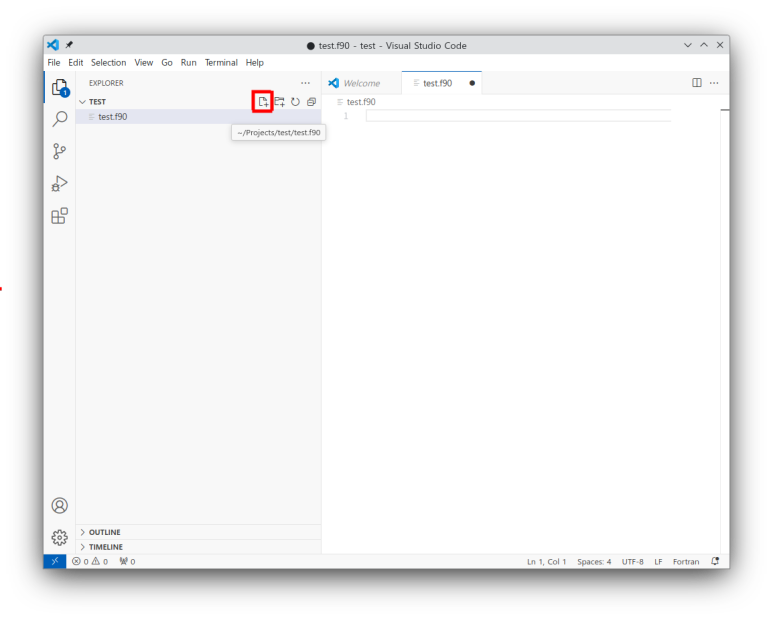
Task: Open the Extensions view
Action: (60, 215)
